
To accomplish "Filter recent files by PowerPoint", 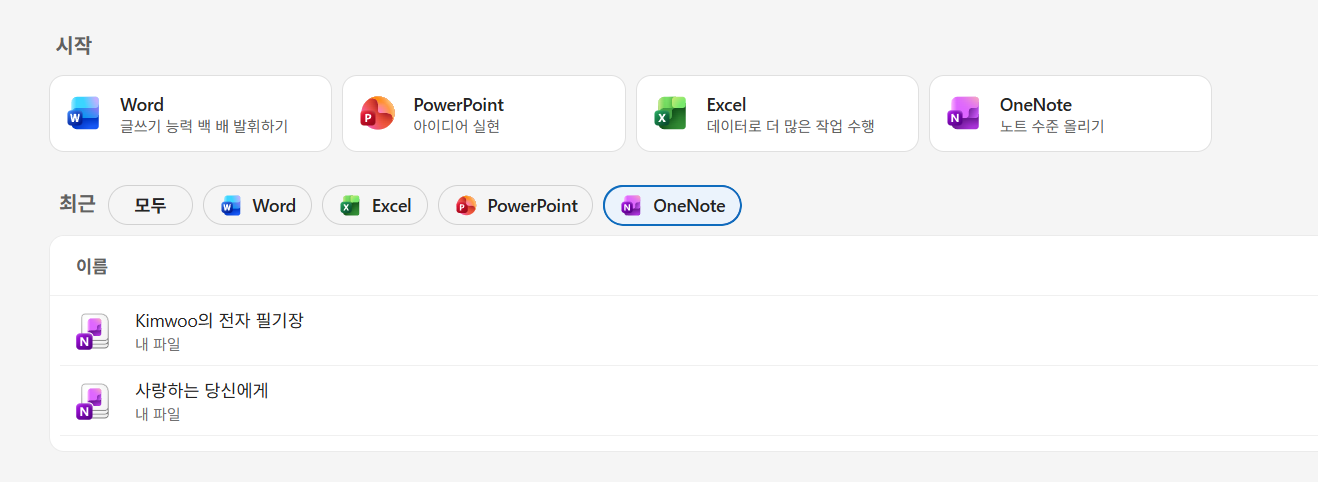I will (x=516, y=206).
